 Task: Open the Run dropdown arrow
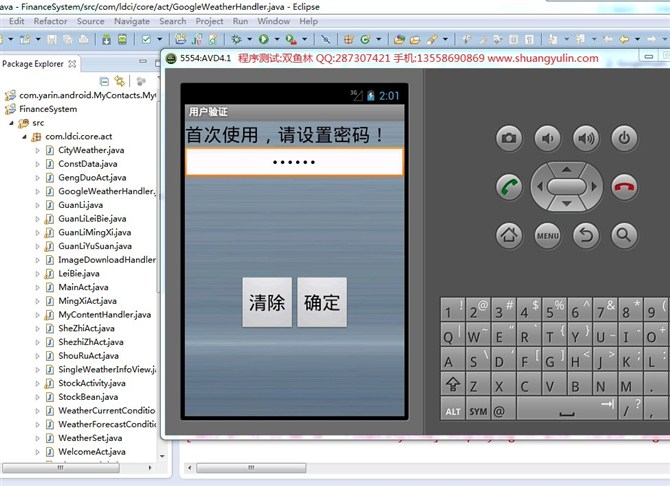click(277, 39)
